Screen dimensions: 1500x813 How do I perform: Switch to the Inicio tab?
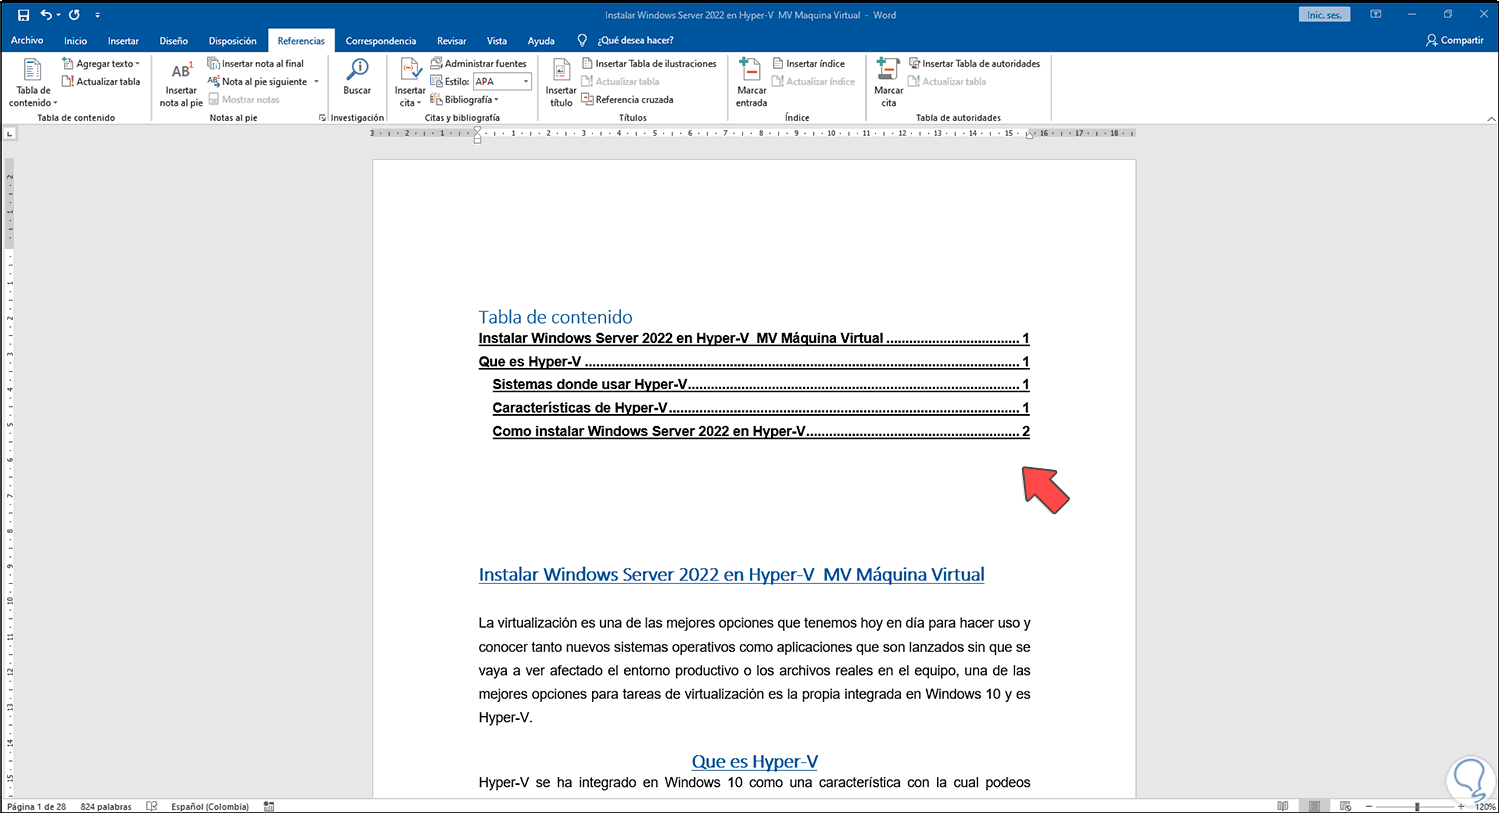[75, 41]
